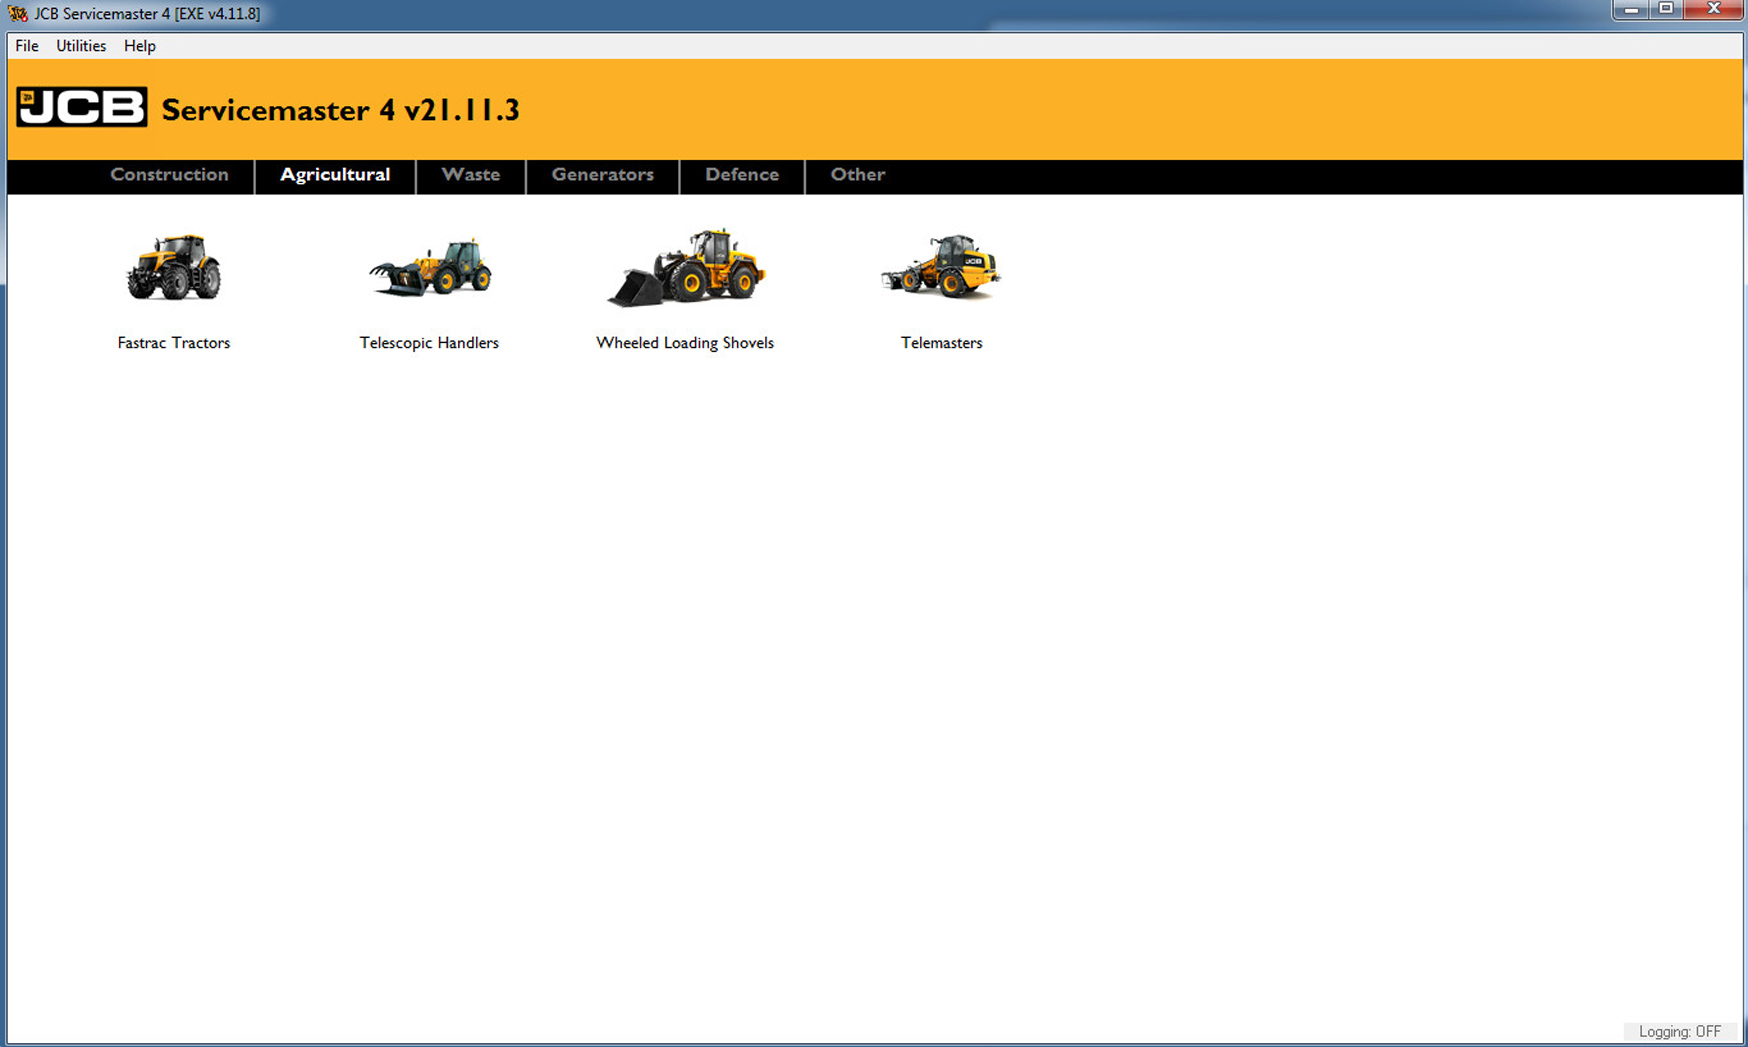The height and width of the screenshot is (1047, 1748).
Task: Click the Logging: OFF status indicator
Action: coord(1679,1032)
